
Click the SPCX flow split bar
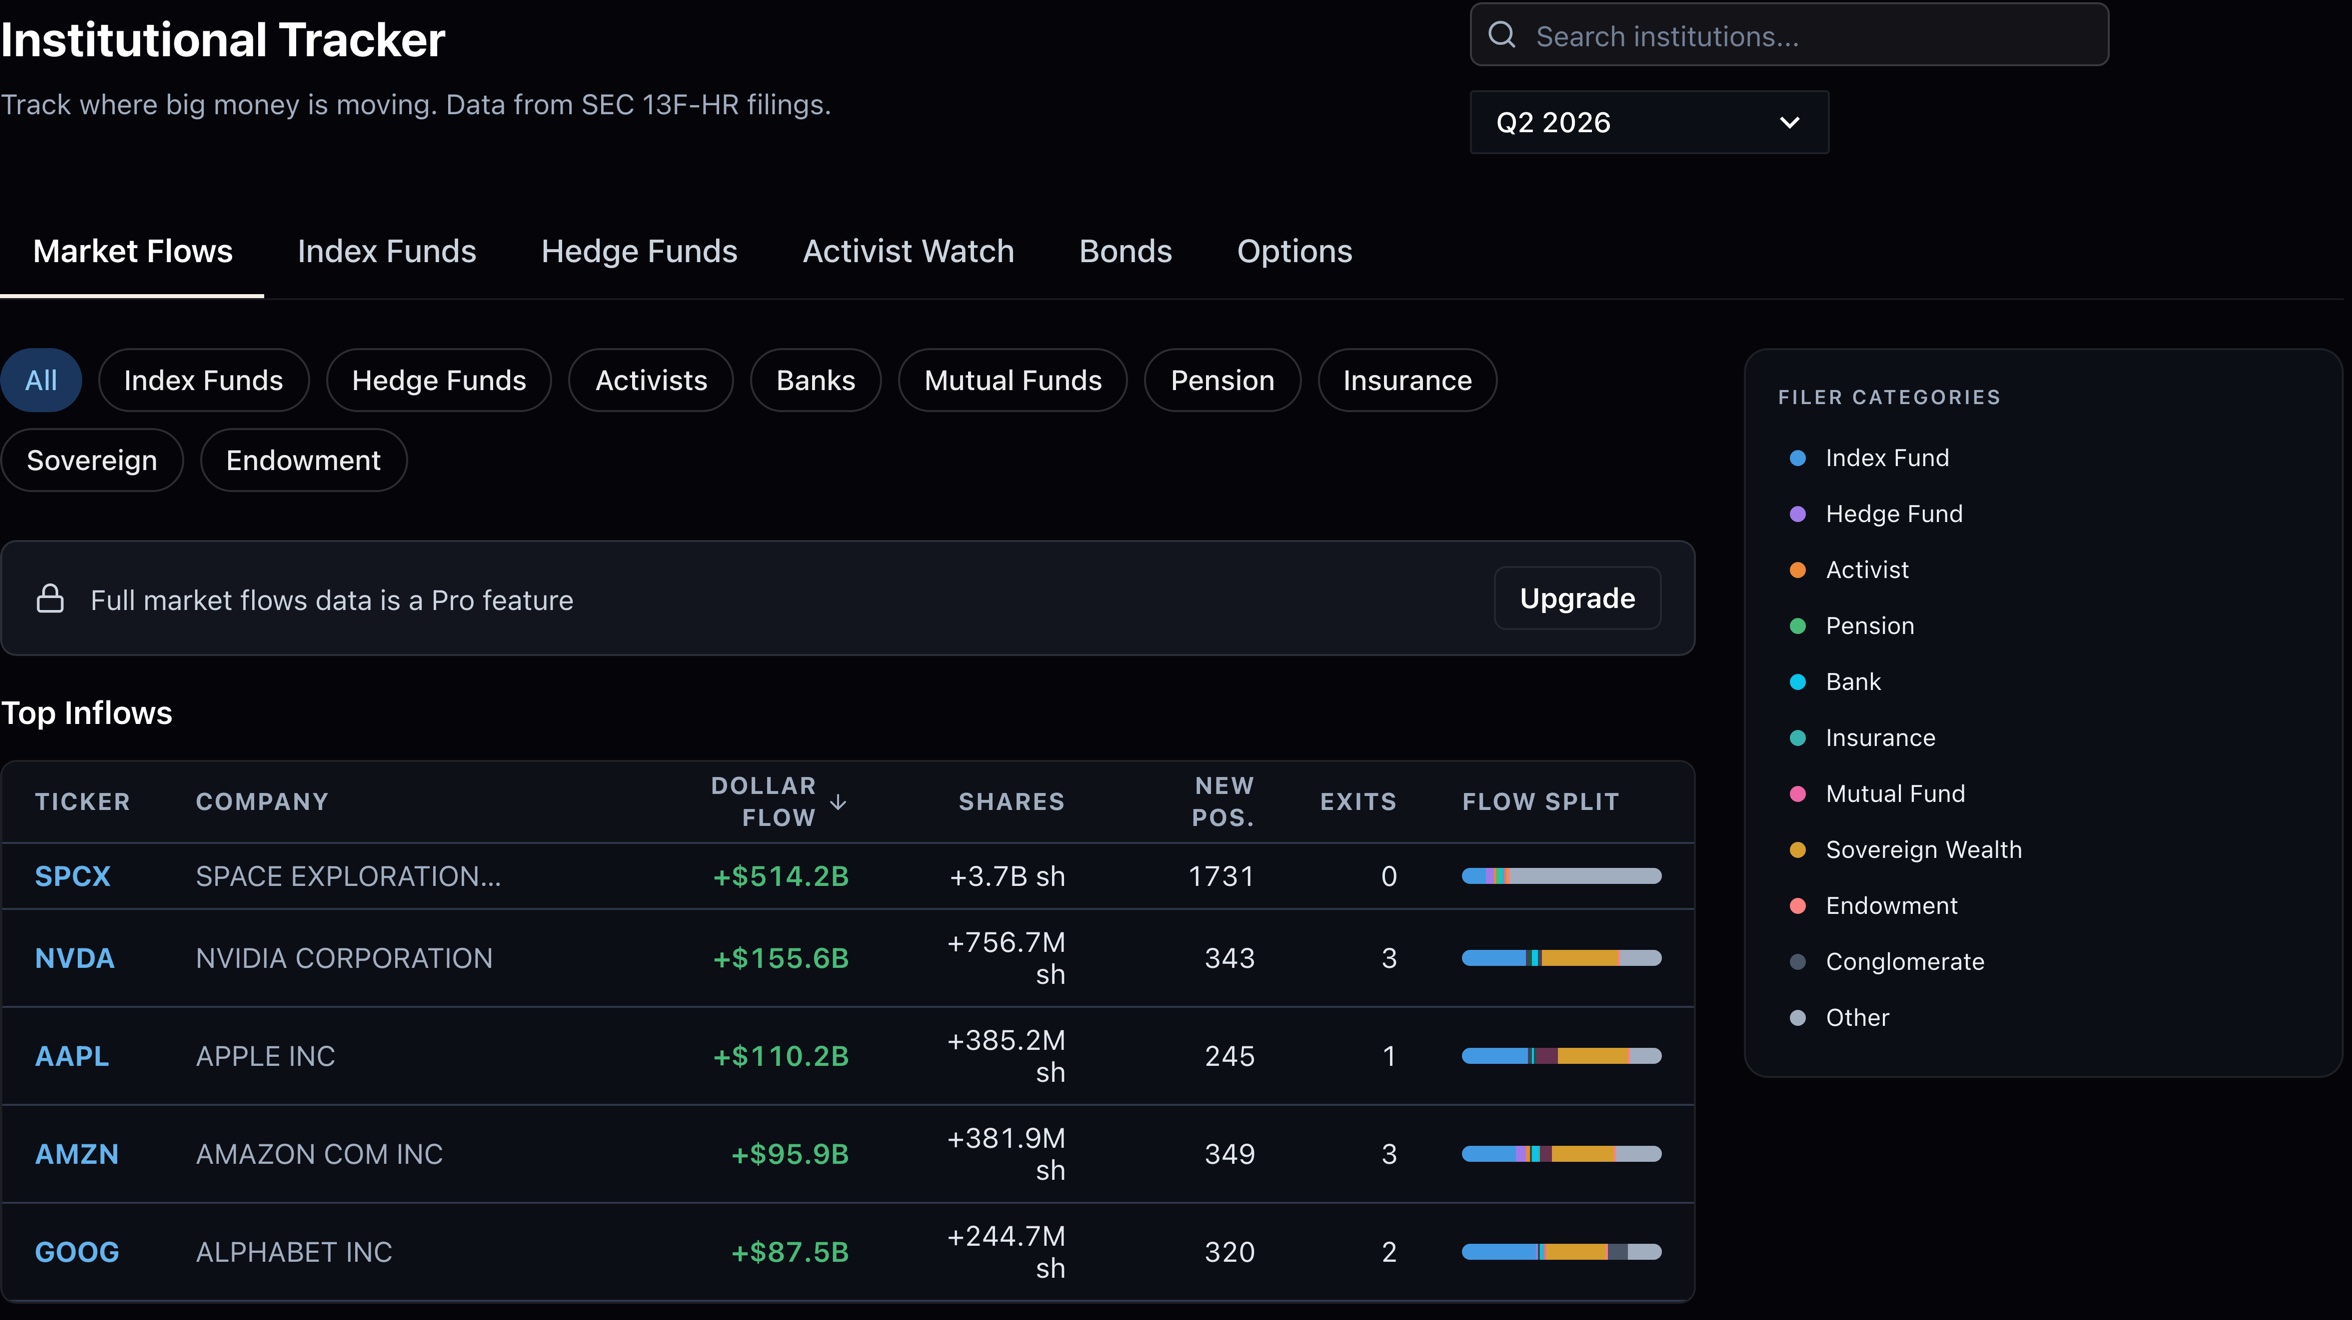(1561, 876)
